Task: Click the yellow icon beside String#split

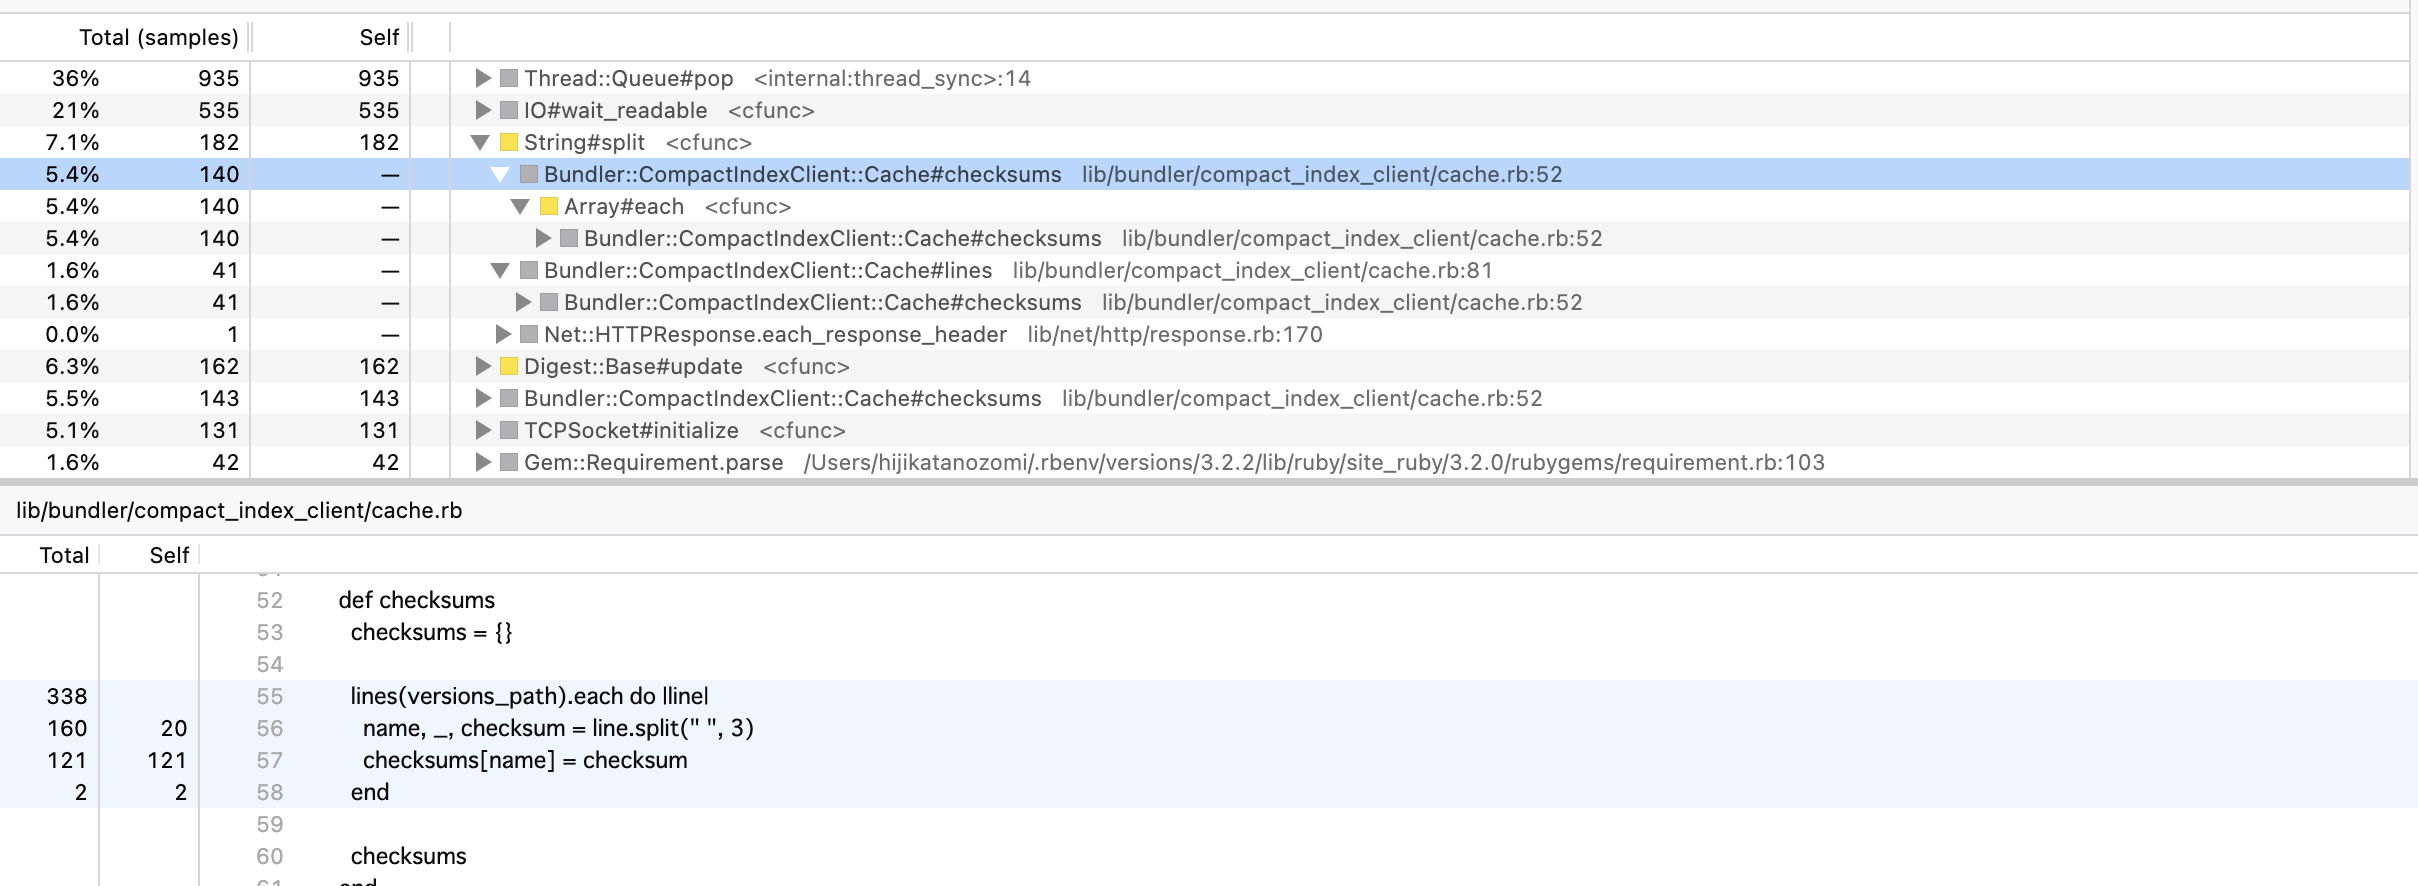Action: click(509, 142)
